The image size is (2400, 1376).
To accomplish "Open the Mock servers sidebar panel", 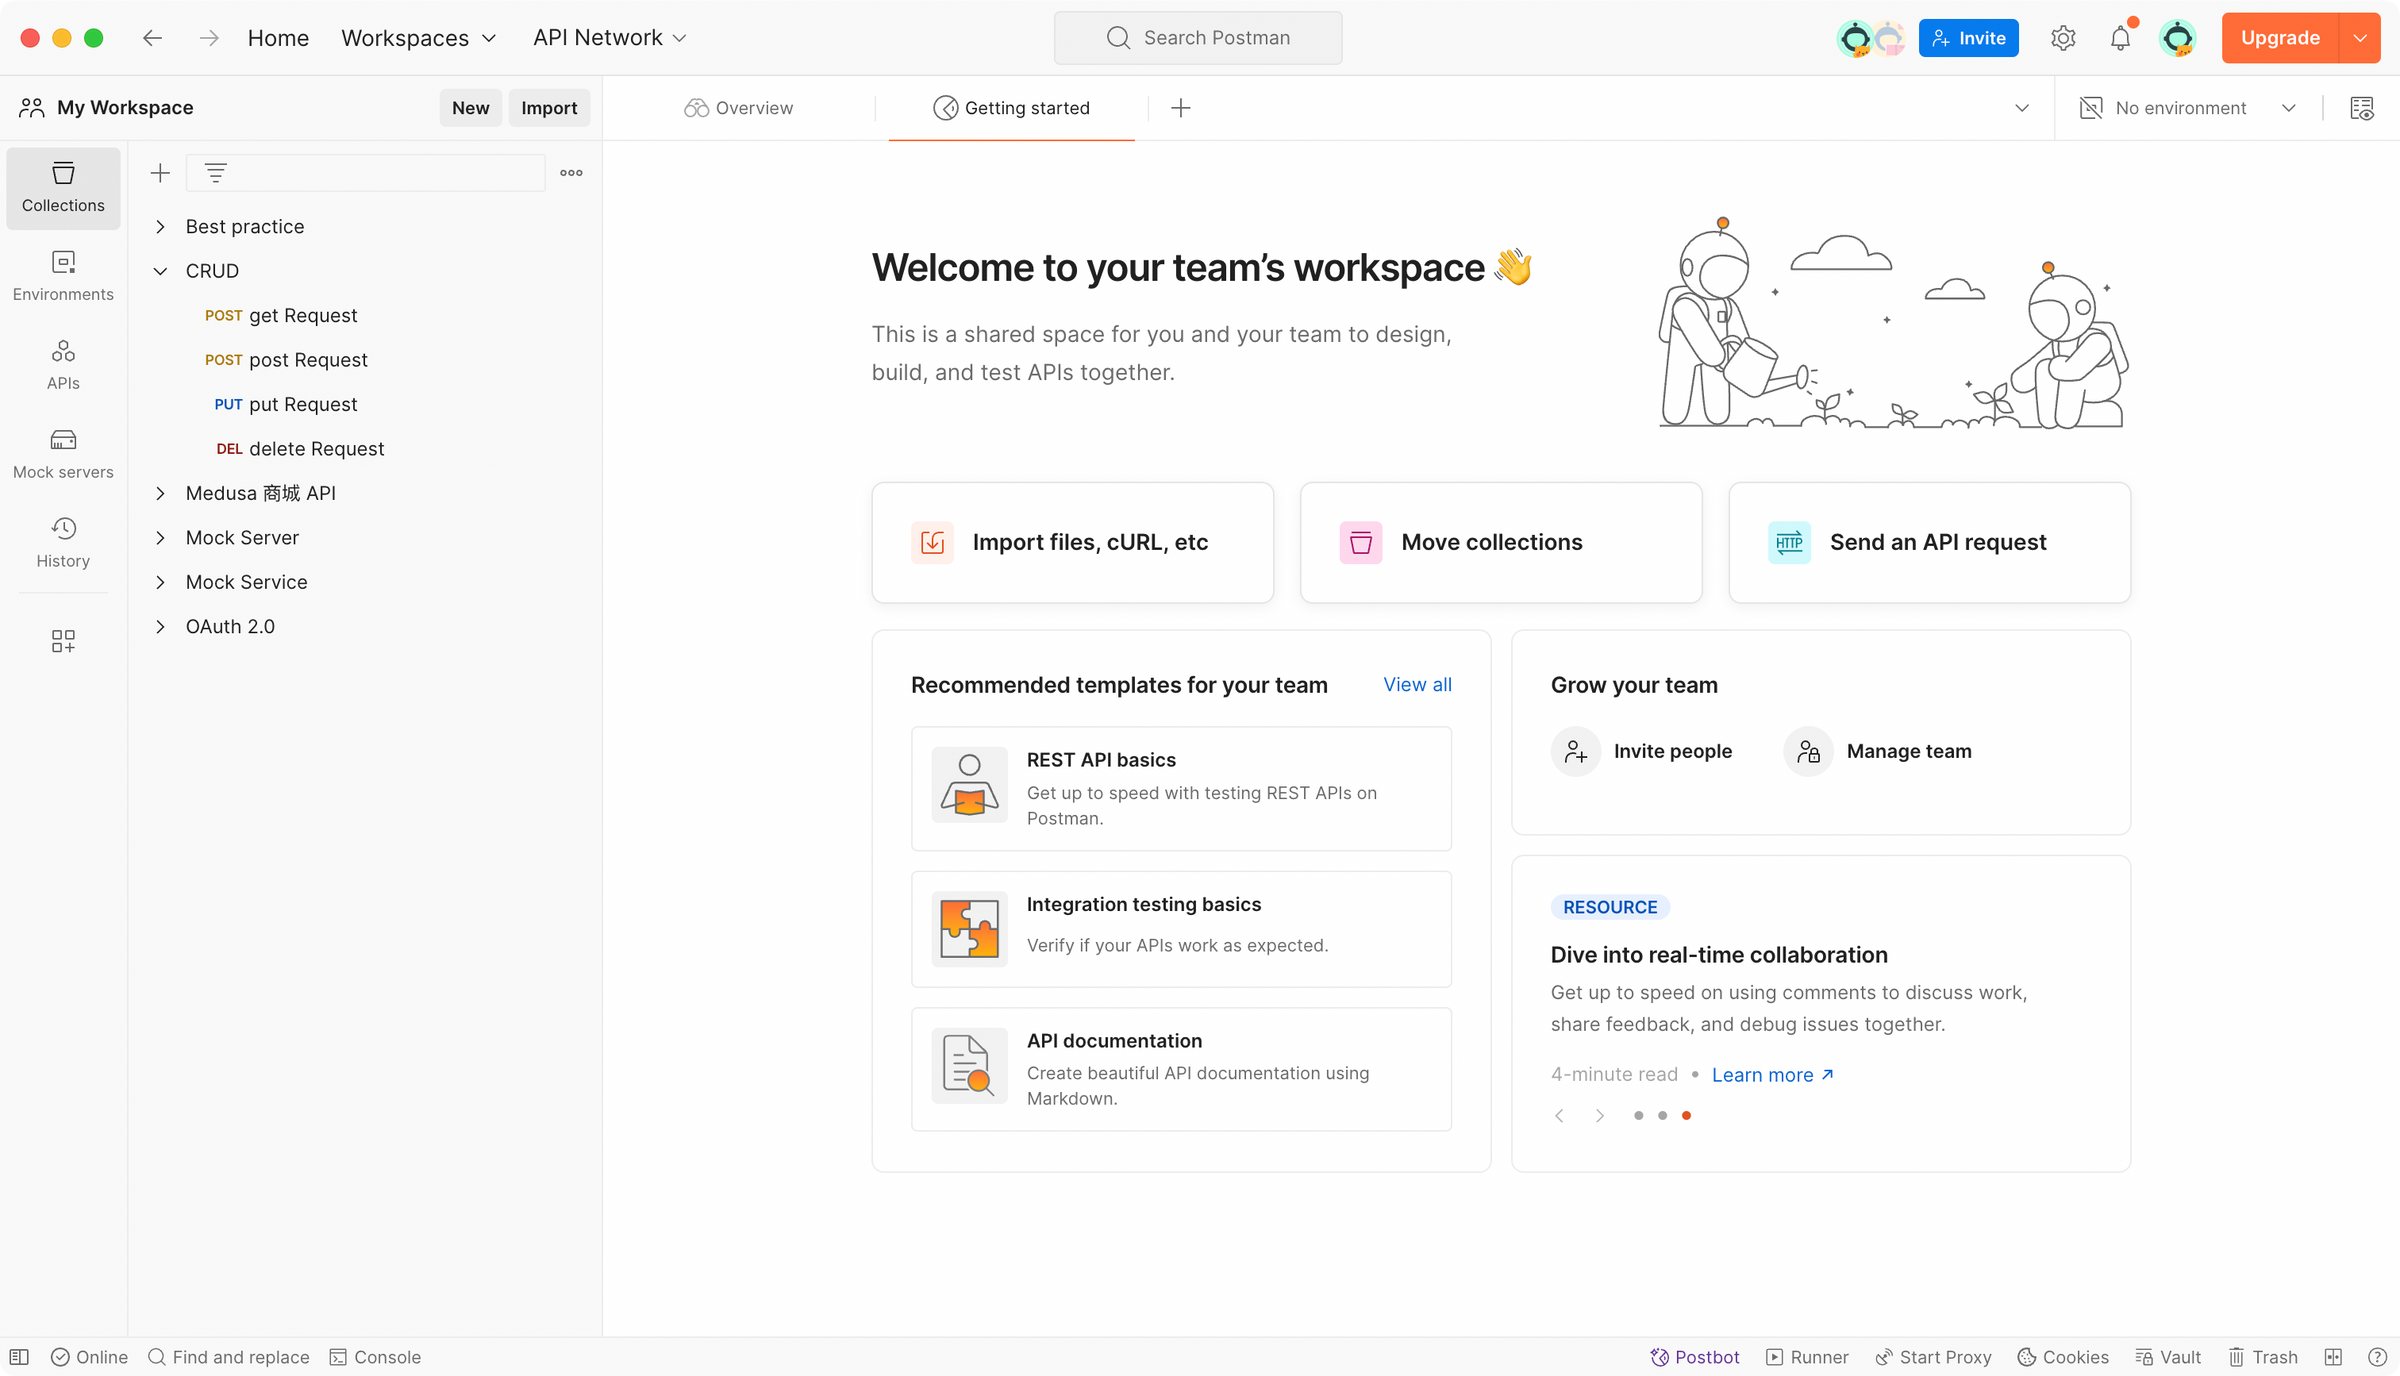I will pyautogui.click(x=63, y=453).
